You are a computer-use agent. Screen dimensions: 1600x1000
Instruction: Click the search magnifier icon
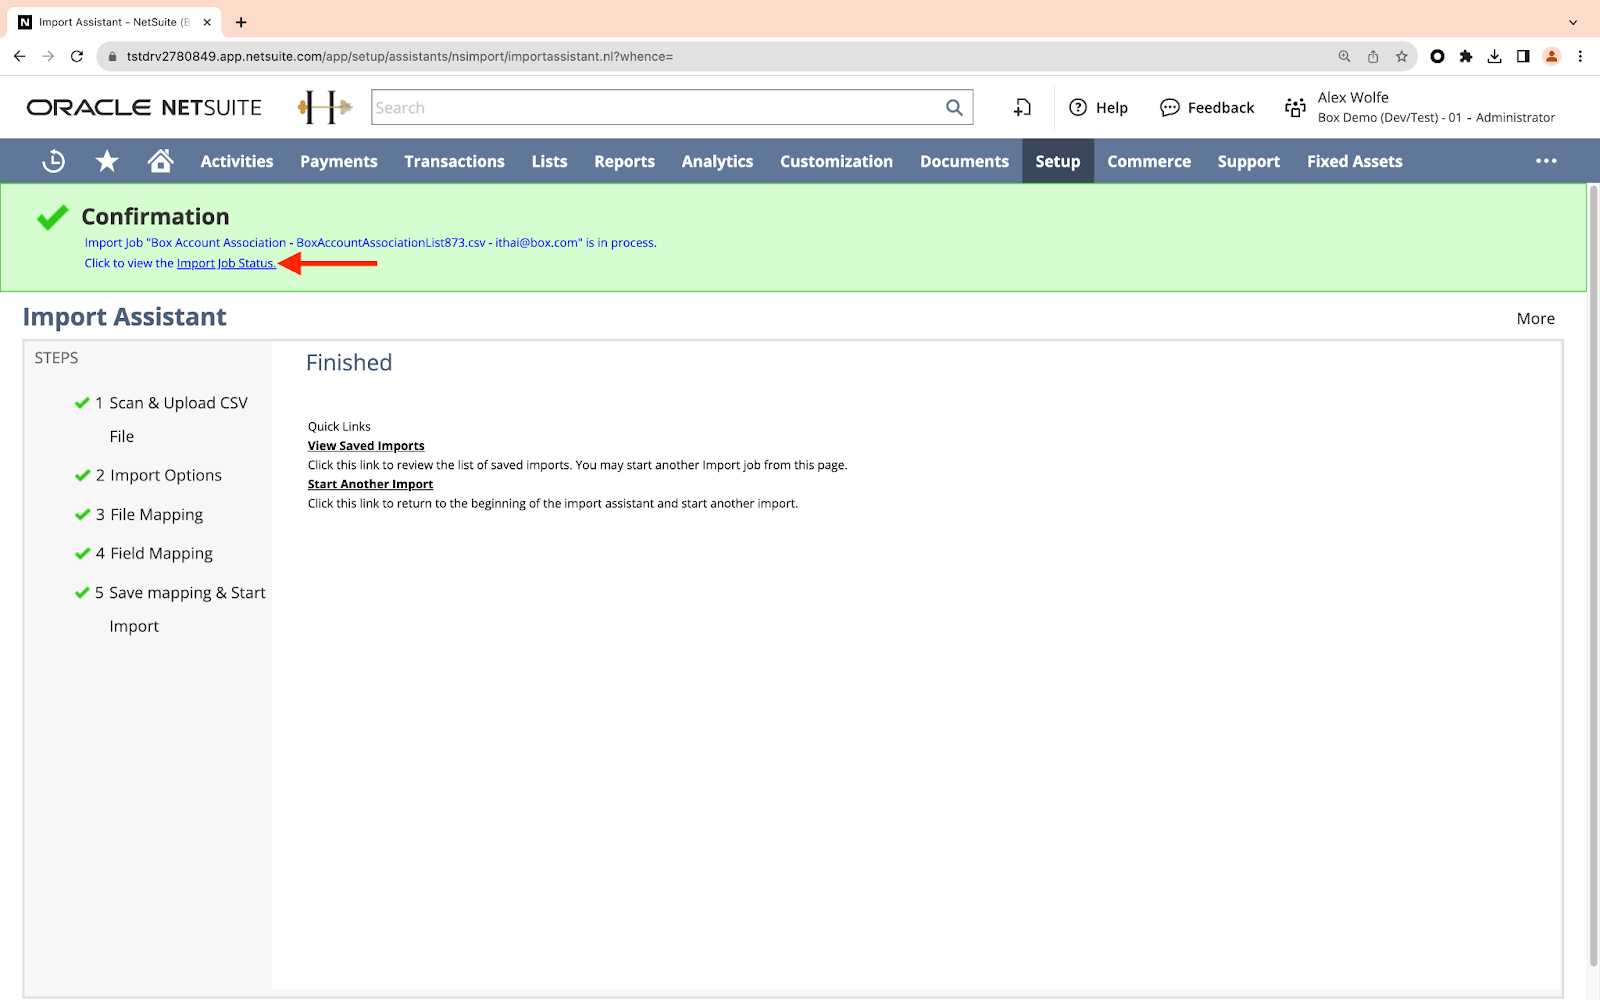[x=954, y=108]
